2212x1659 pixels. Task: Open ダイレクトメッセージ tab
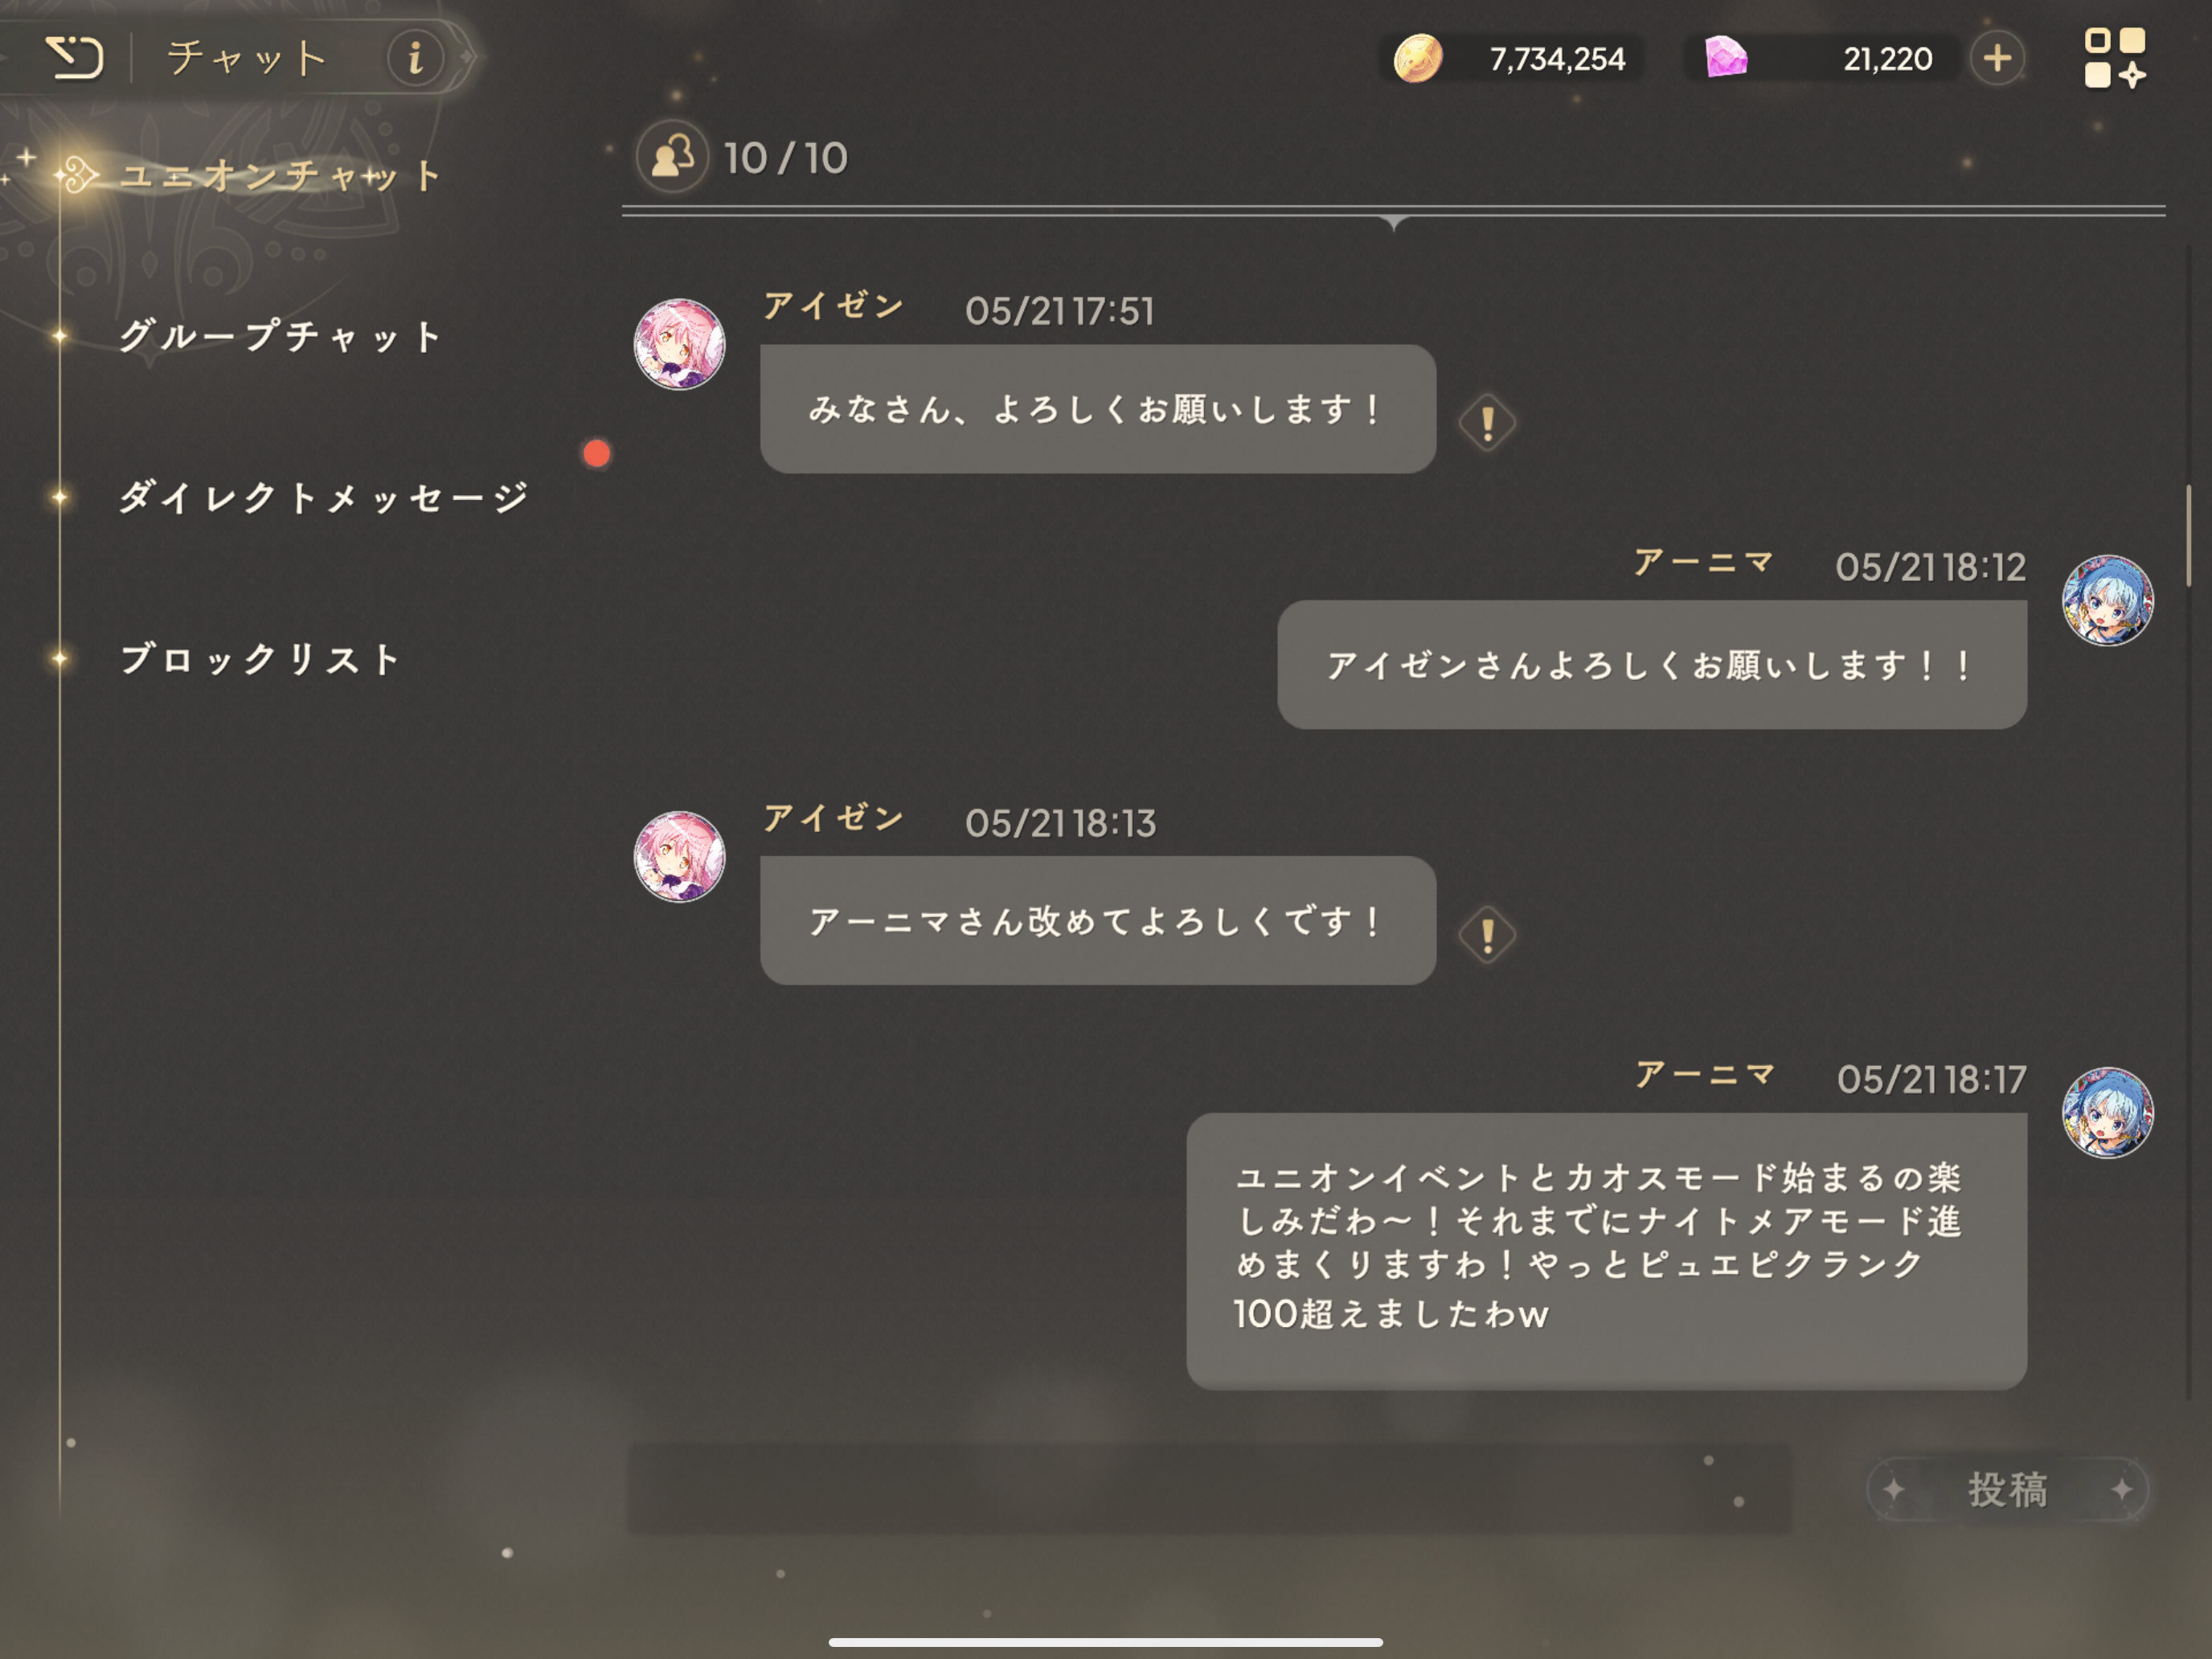click(323, 497)
